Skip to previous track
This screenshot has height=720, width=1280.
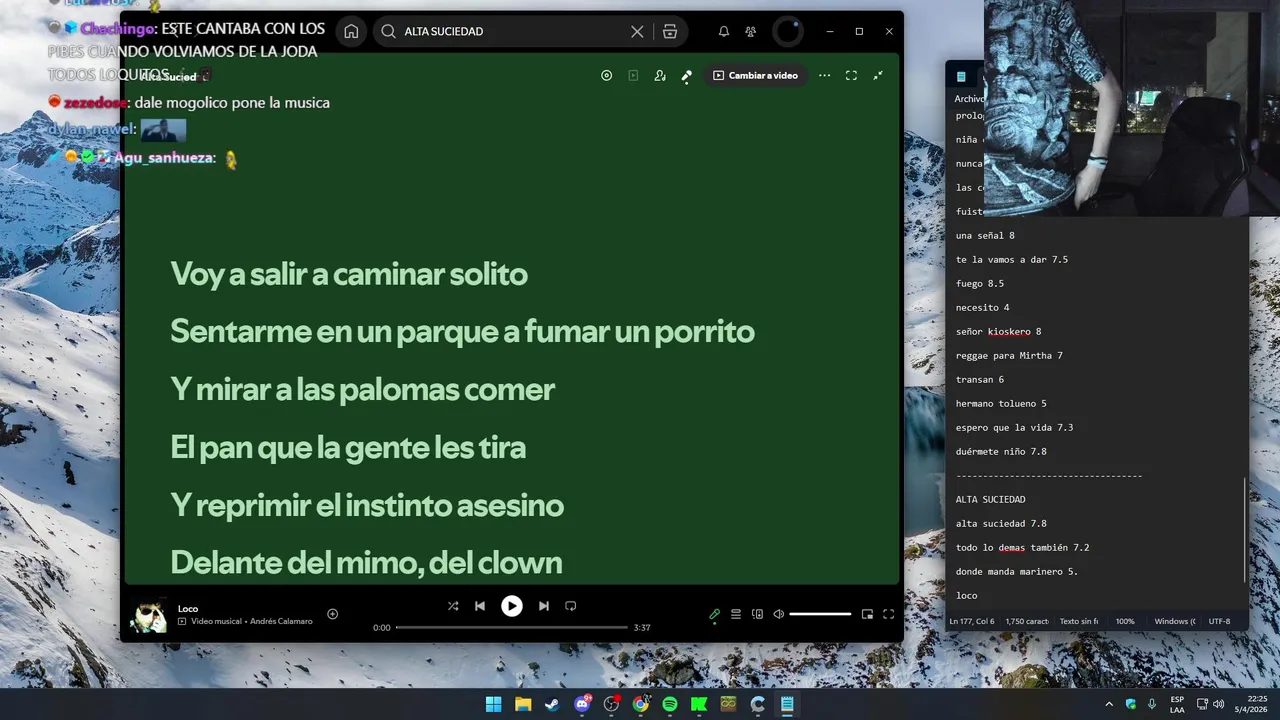pos(480,606)
